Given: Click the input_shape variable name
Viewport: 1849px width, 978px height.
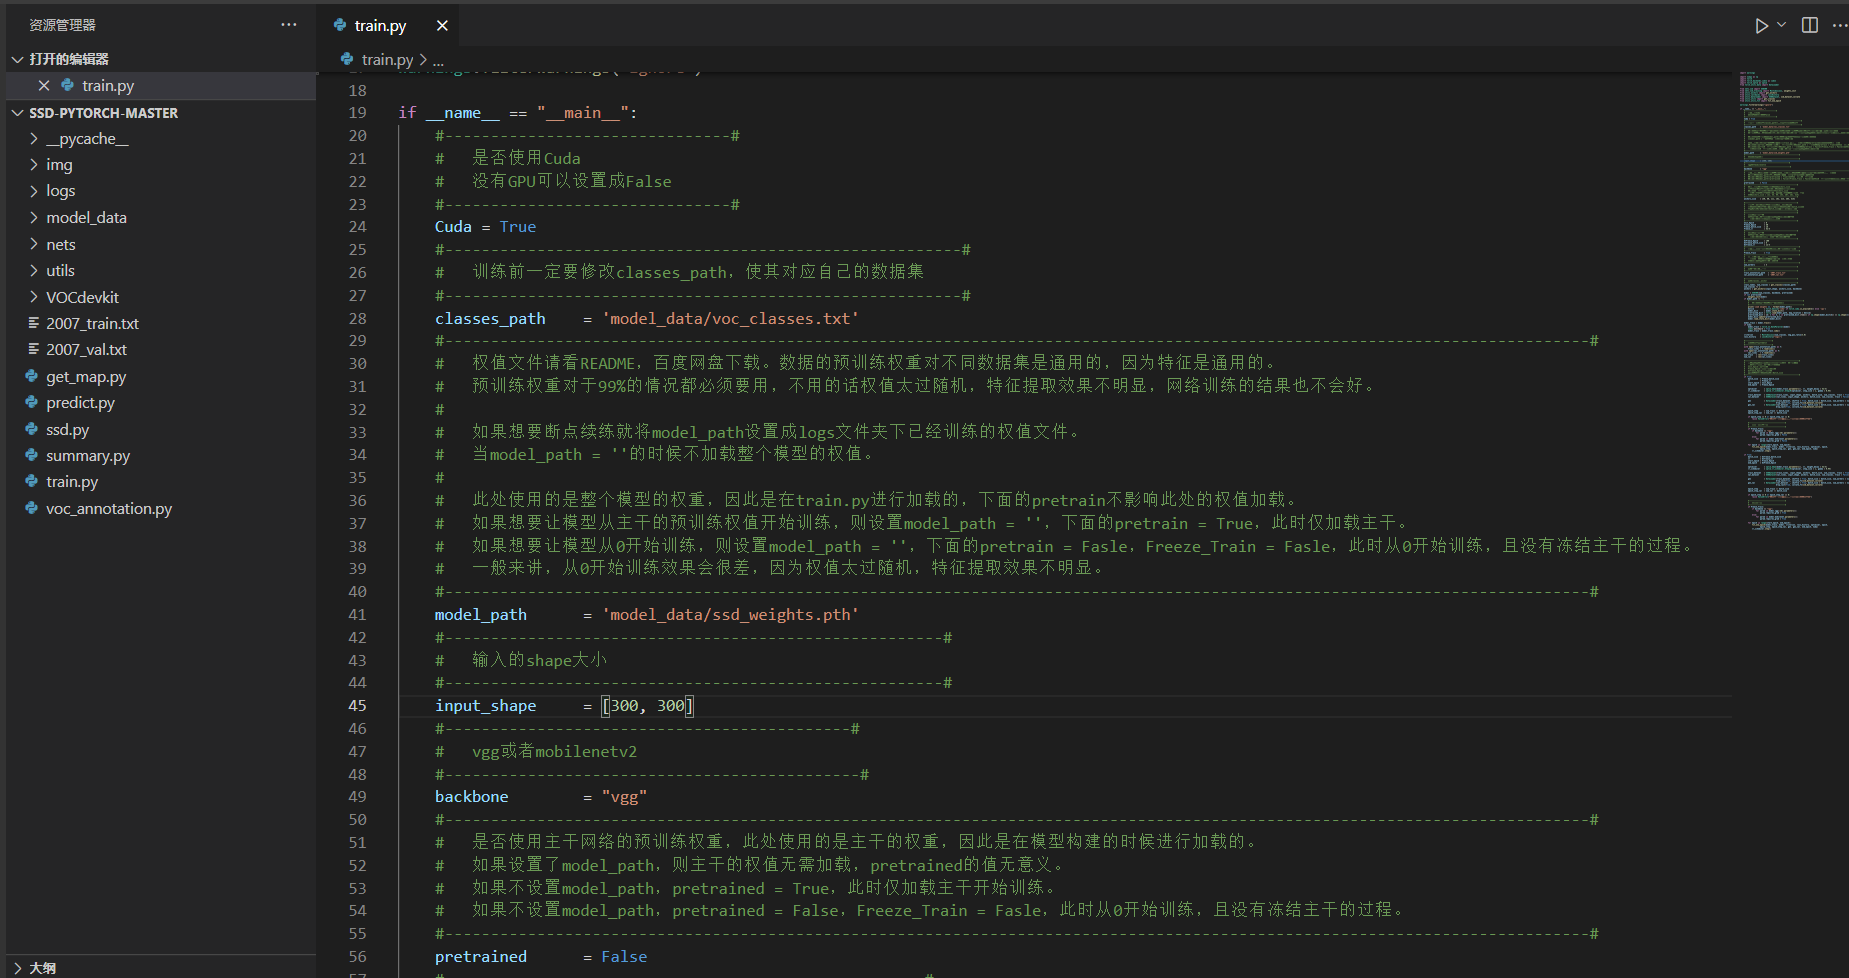Looking at the screenshot, I should click(485, 706).
